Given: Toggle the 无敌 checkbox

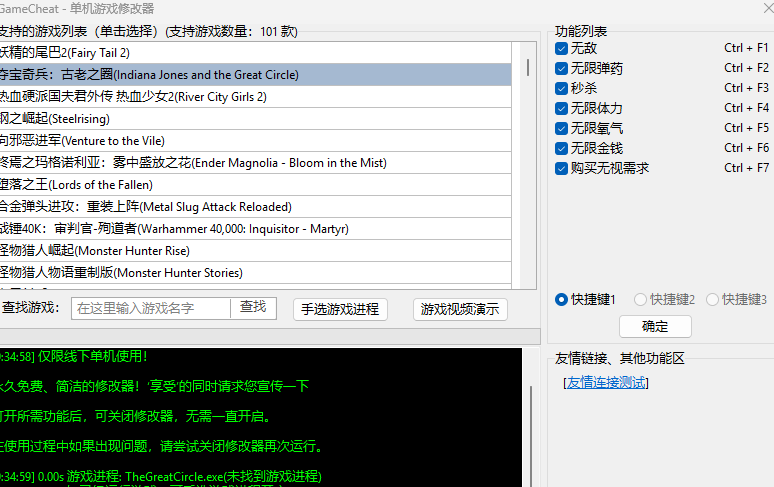Looking at the screenshot, I should [561, 48].
